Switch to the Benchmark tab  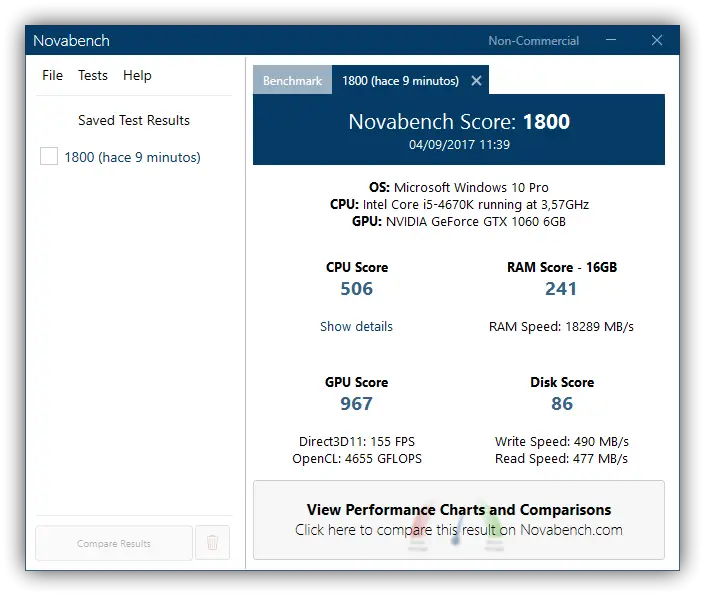[x=292, y=80]
